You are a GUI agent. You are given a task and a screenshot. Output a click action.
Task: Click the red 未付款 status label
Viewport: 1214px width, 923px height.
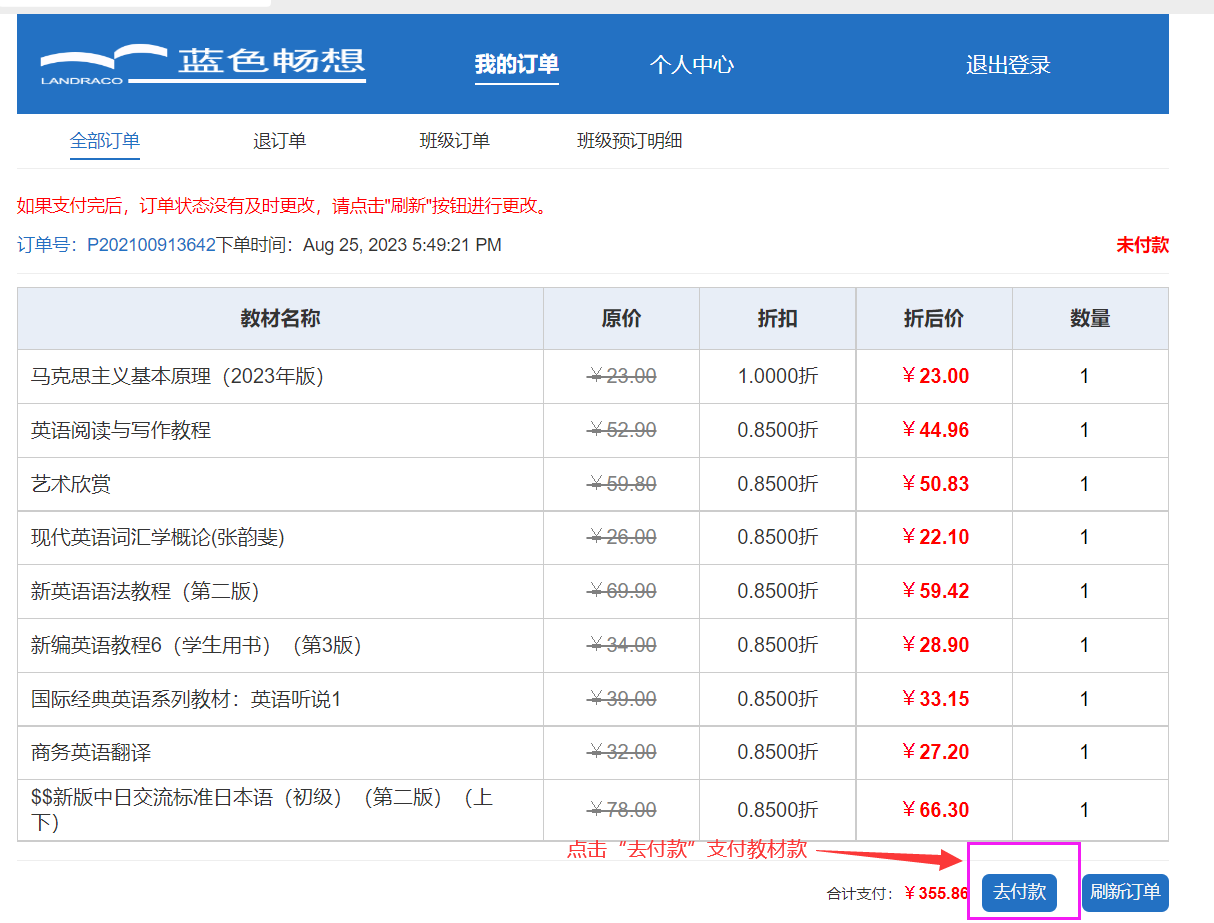1142,245
